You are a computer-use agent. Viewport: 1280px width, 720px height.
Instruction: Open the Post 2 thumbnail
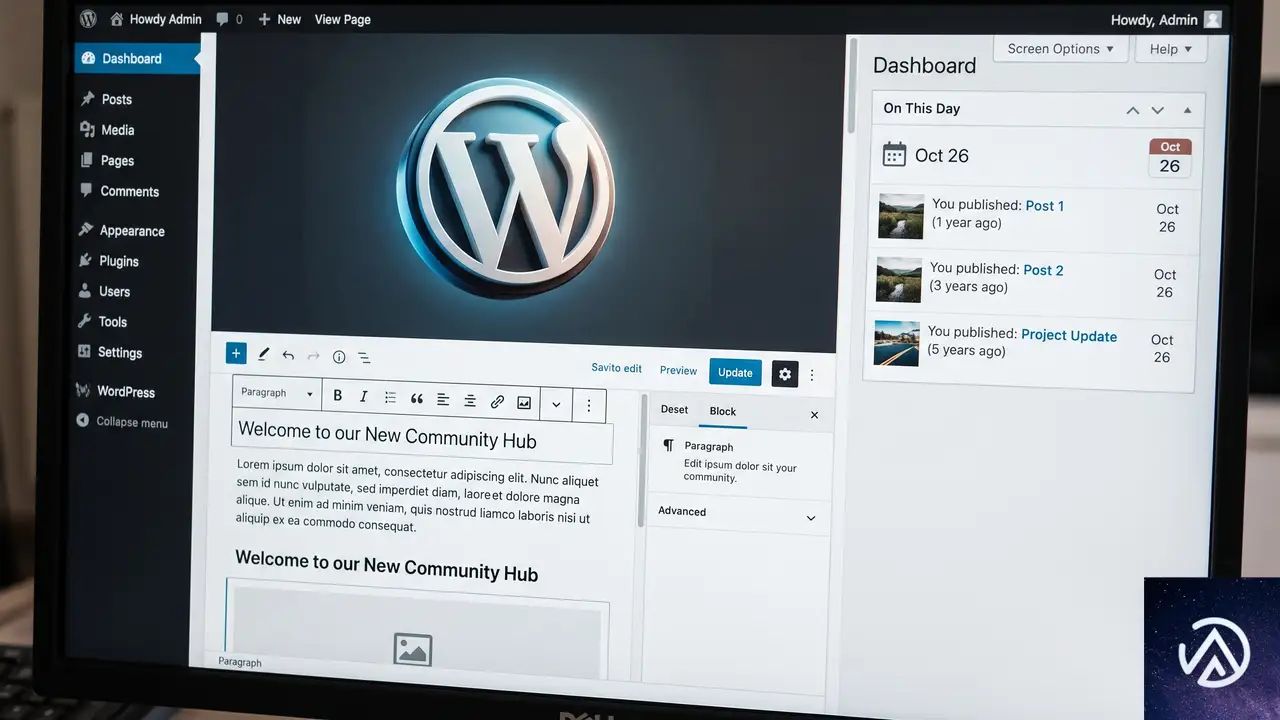(898, 280)
